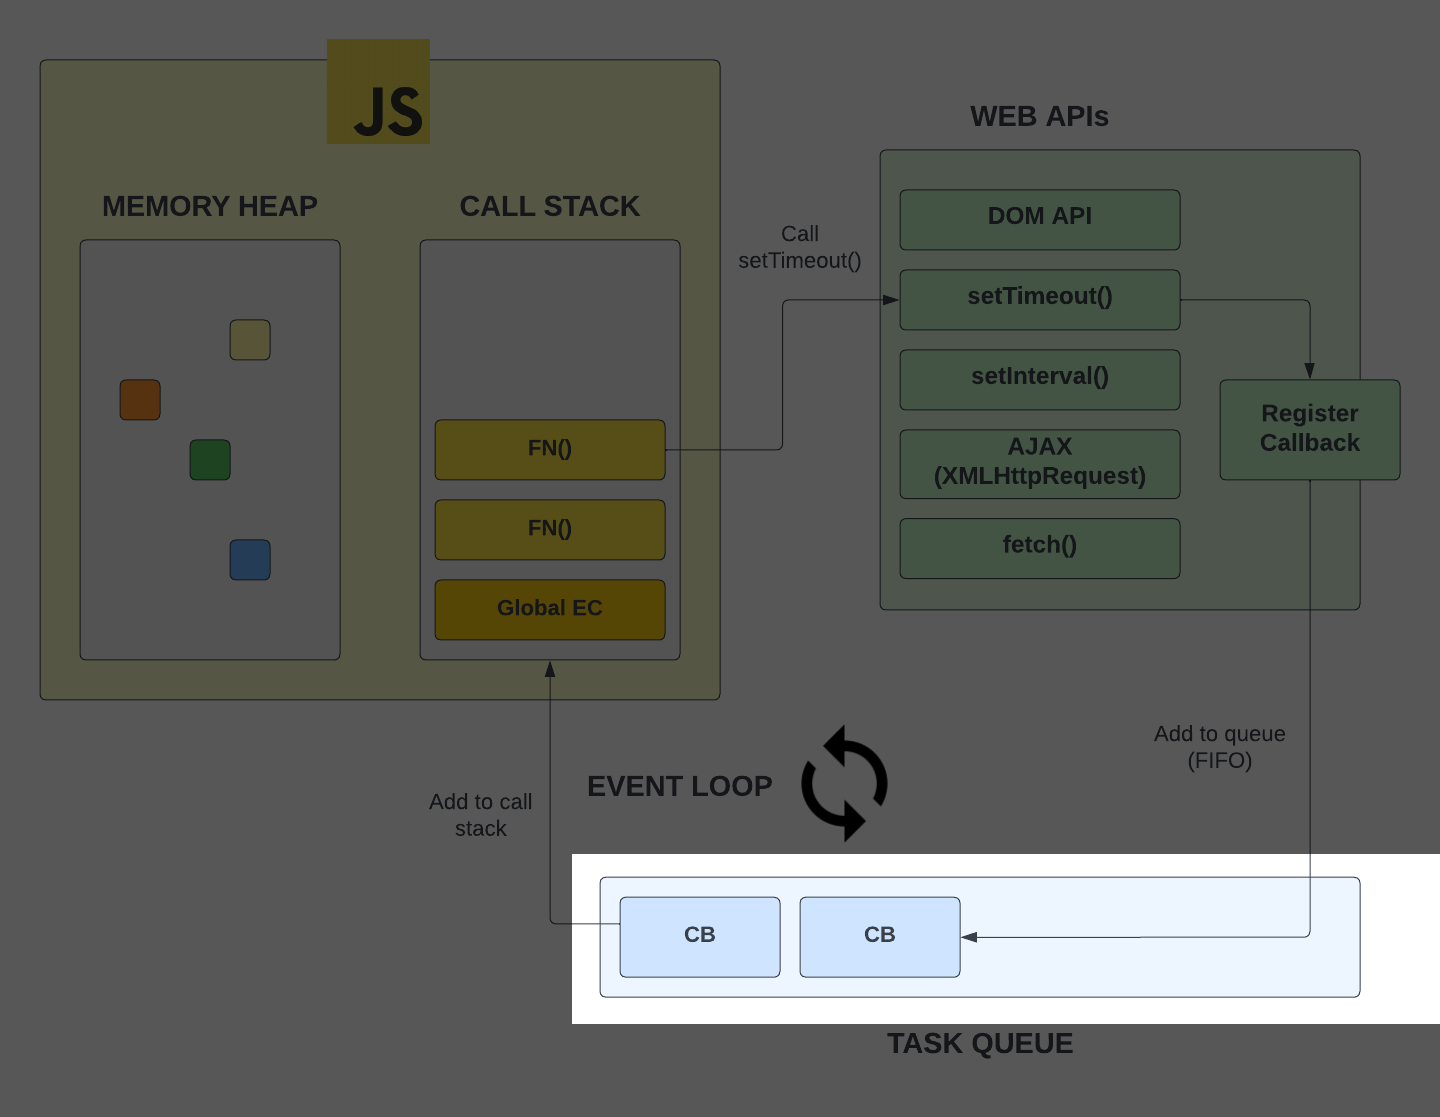Select the Memory Heap heading
This screenshot has height=1117, width=1440.
209,206
